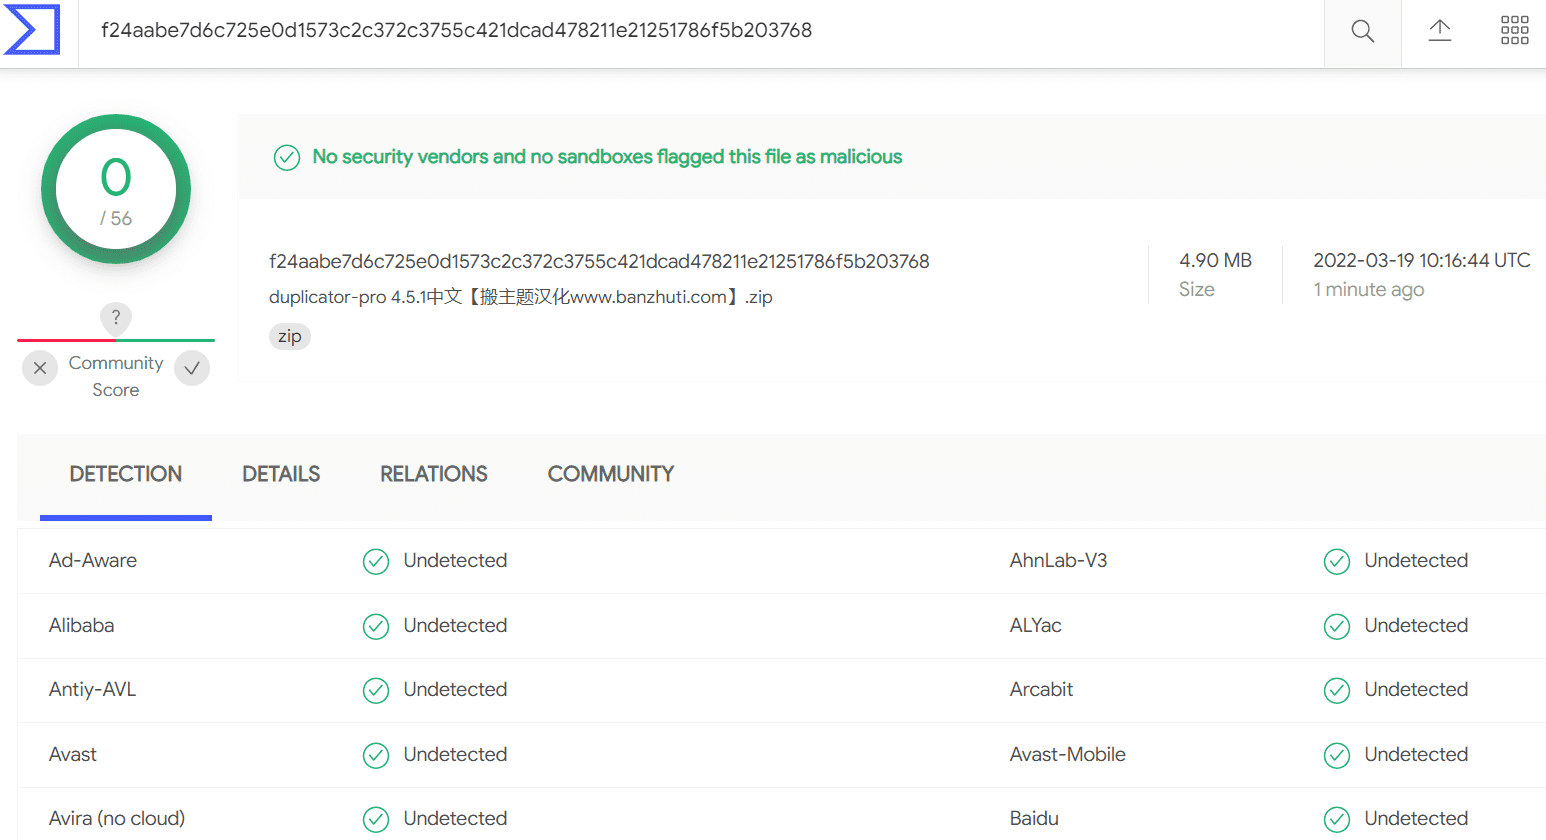Viewport: 1546px width, 840px height.
Task: Click the zip file type tag
Action: pyautogui.click(x=290, y=336)
